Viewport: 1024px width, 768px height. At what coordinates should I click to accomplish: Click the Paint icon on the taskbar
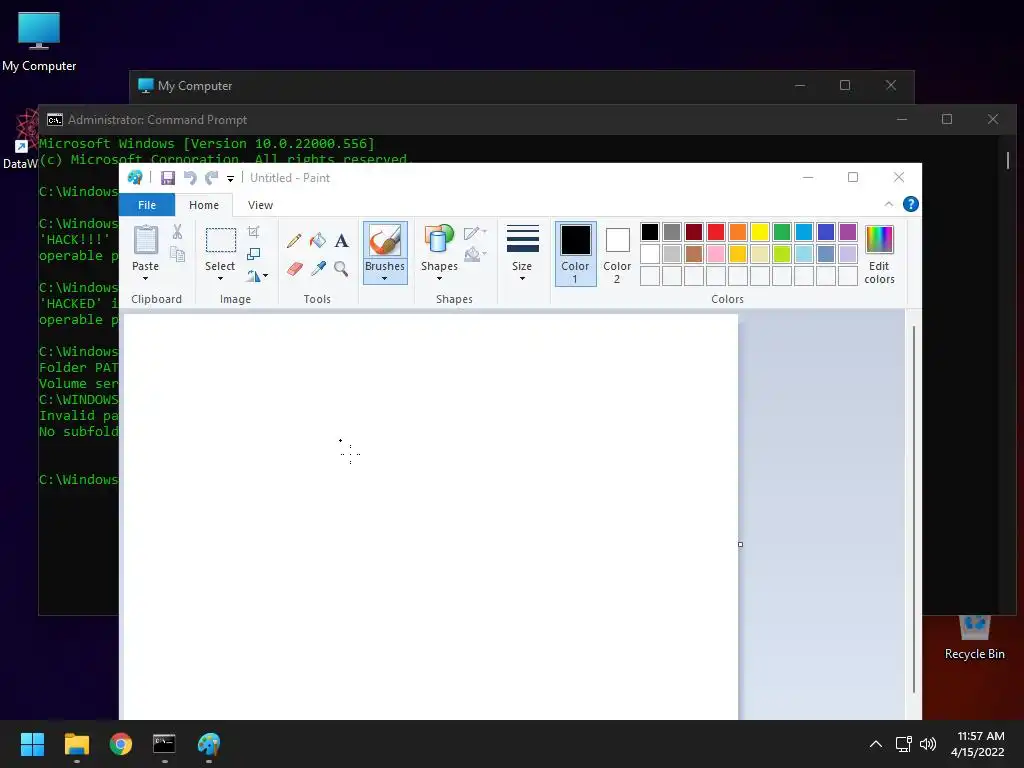pyautogui.click(x=209, y=744)
